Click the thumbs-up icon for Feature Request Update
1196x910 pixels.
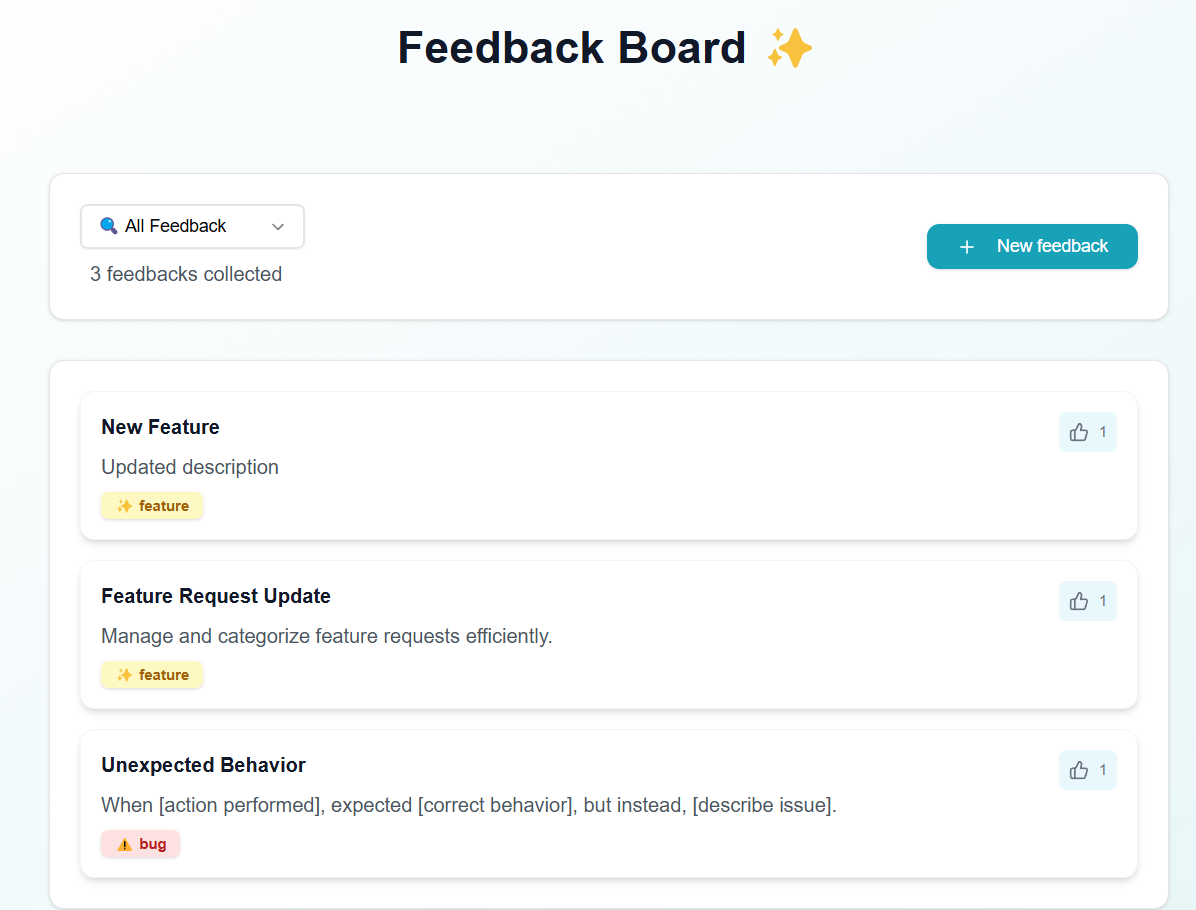coord(1077,600)
